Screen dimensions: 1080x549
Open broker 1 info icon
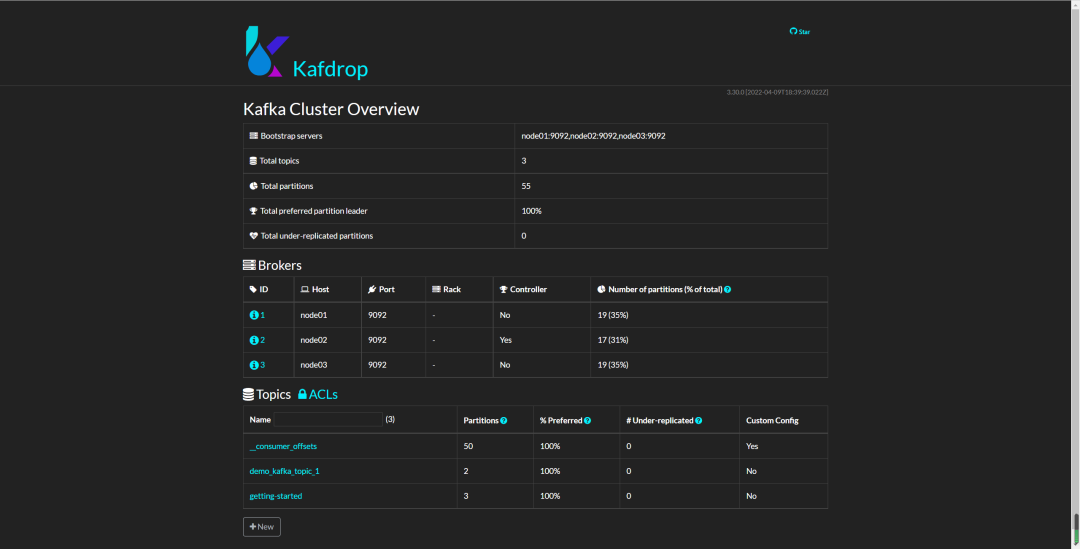tap(253, 315)
